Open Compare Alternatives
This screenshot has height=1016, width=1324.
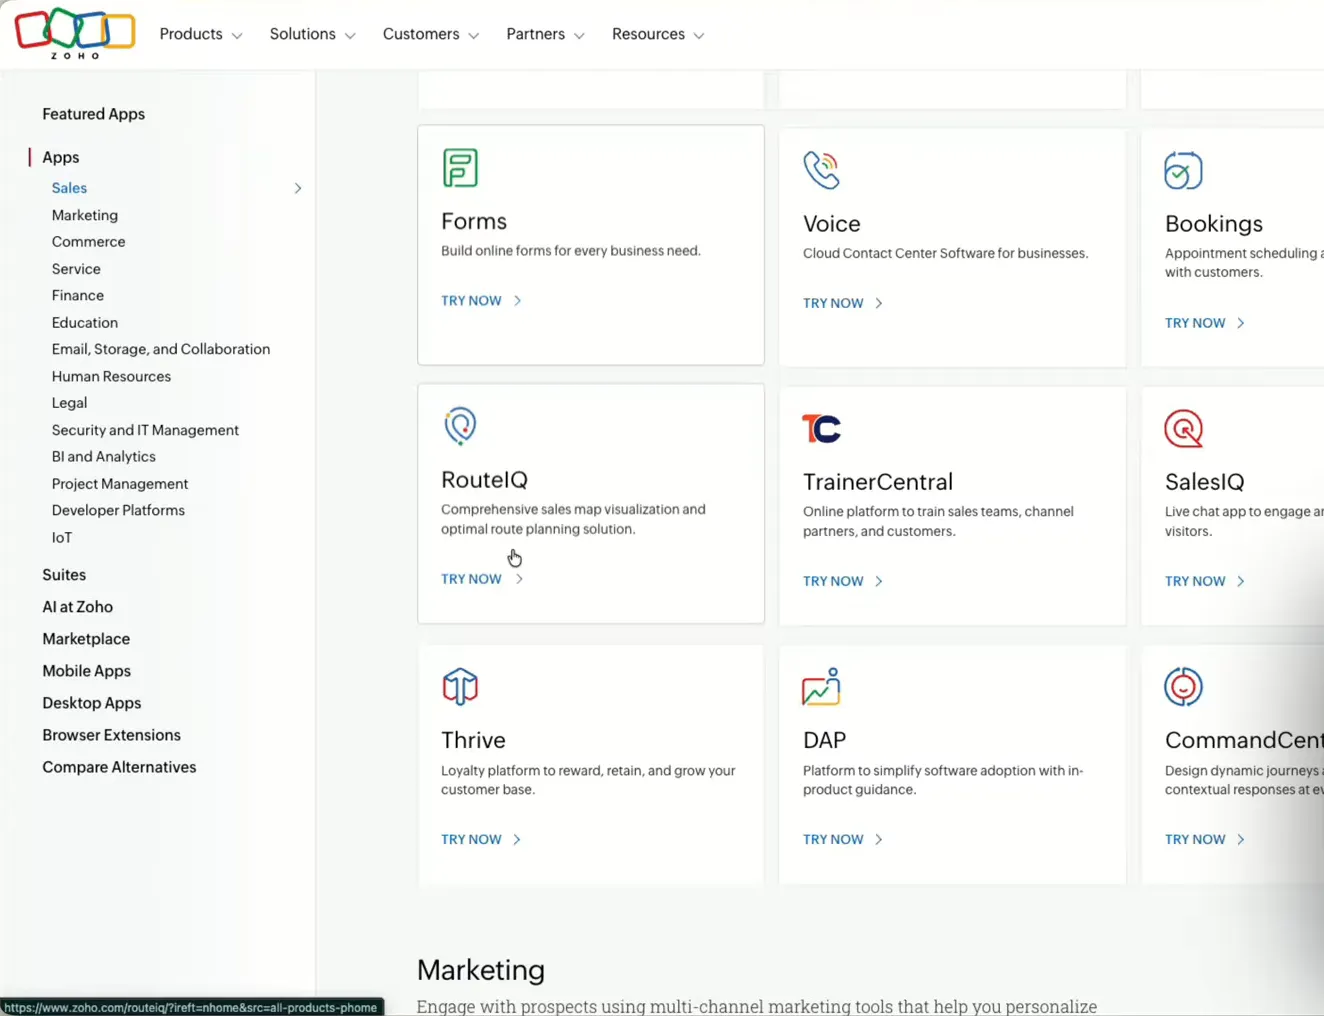pos(119,767)
